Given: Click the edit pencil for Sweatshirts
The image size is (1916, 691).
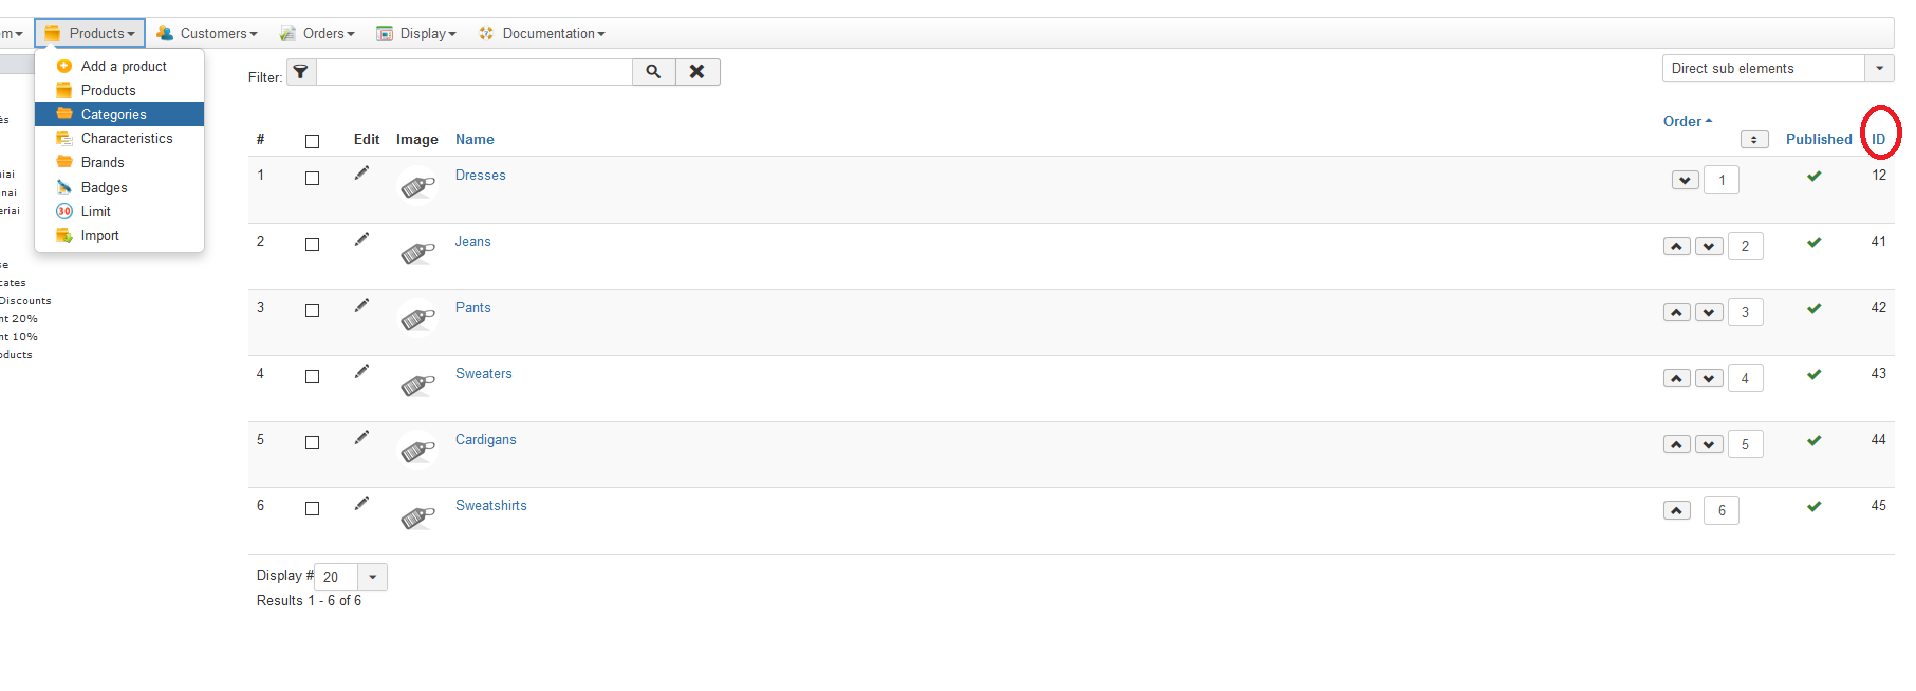Looking at the screenshot, I should tap(362, 503).
